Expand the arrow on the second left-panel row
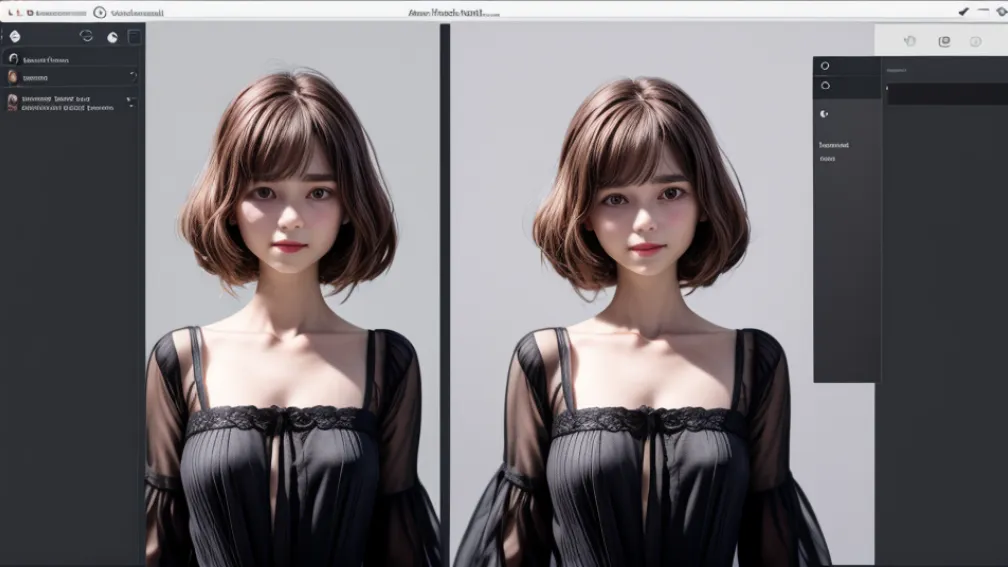Viewport: 1008px width, 567px height. tap(133, 76)
